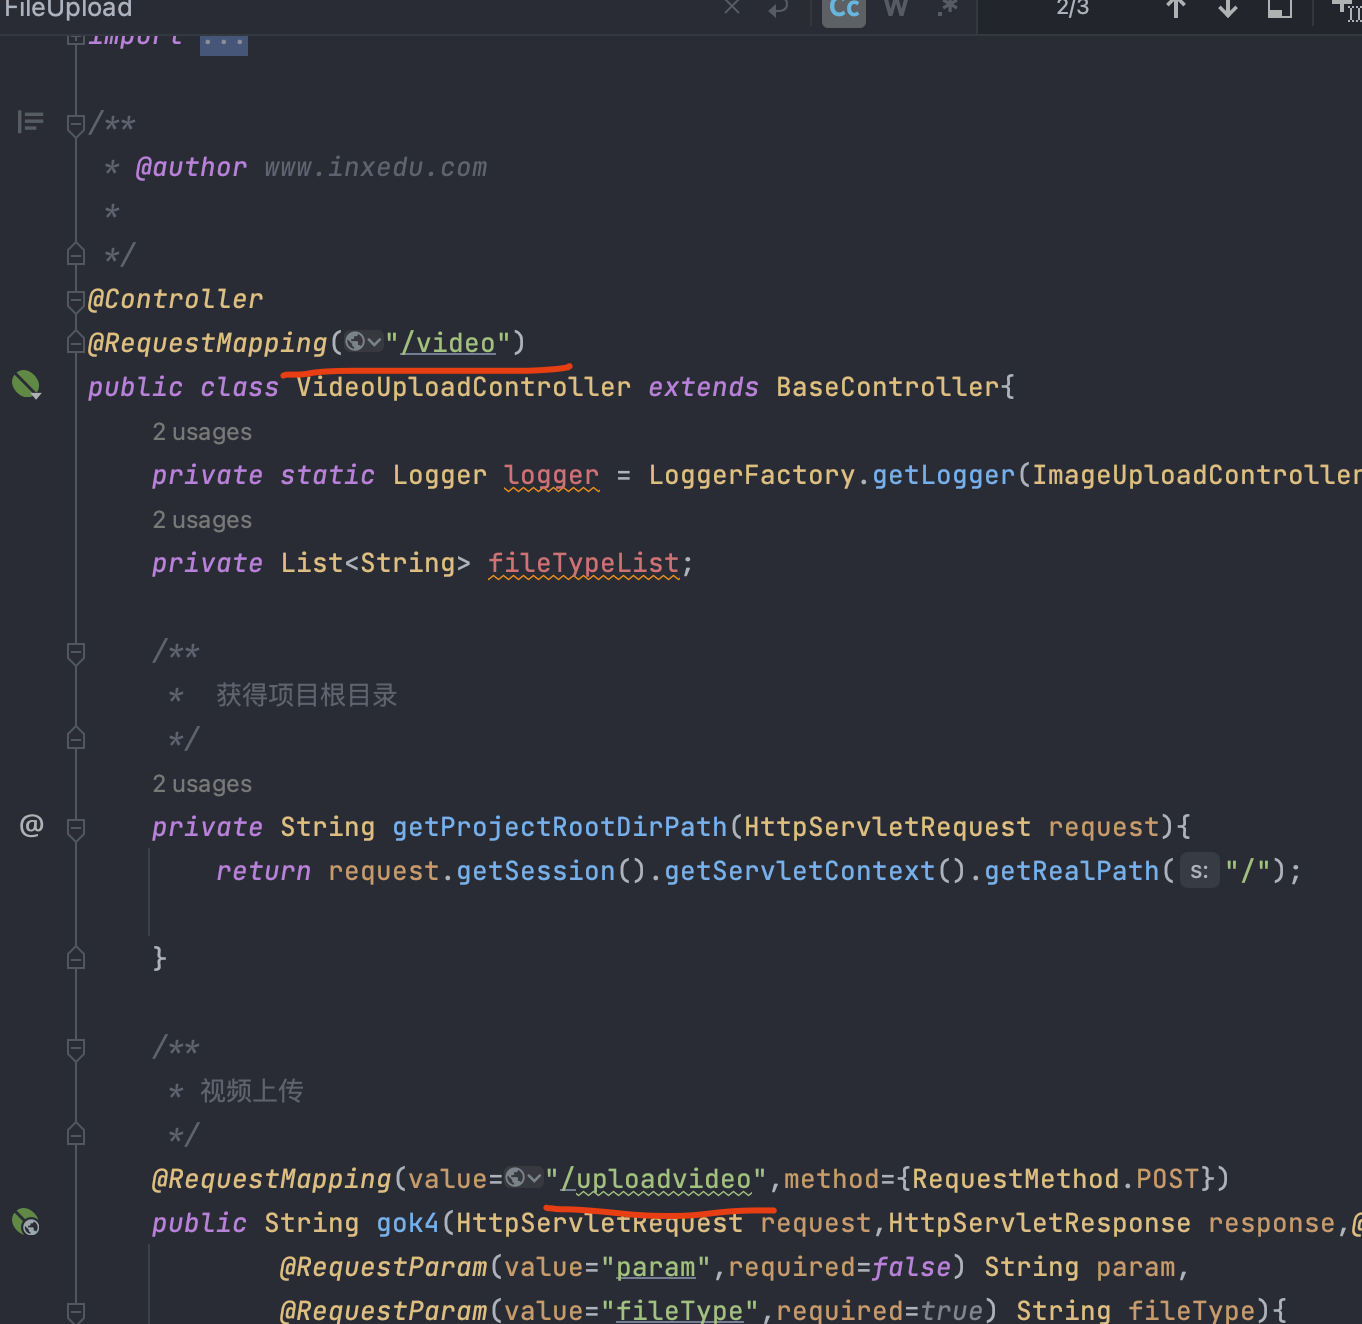The height and width of the screenshot is (1324, 1362).
Task: Expand the collapsed import block
Action: (x=223, y=43)
